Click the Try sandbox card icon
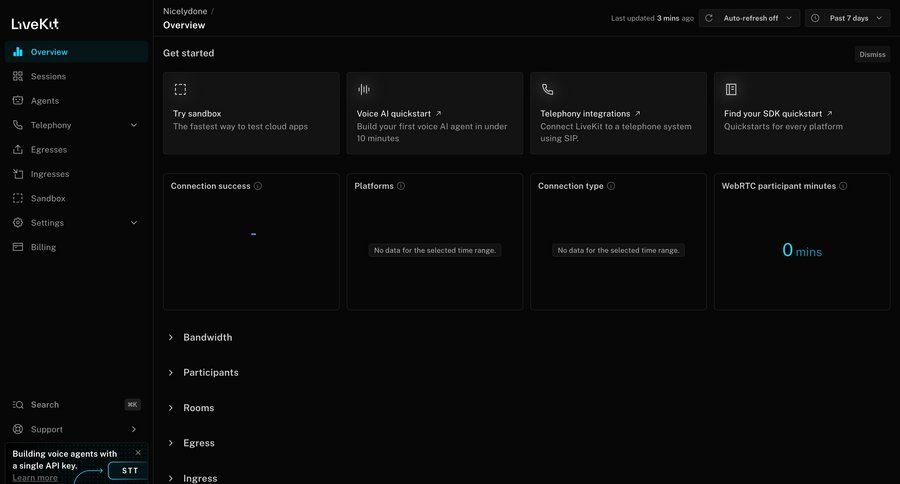Image resolution: width=900 pixels, height=484 pixels. 180,89
